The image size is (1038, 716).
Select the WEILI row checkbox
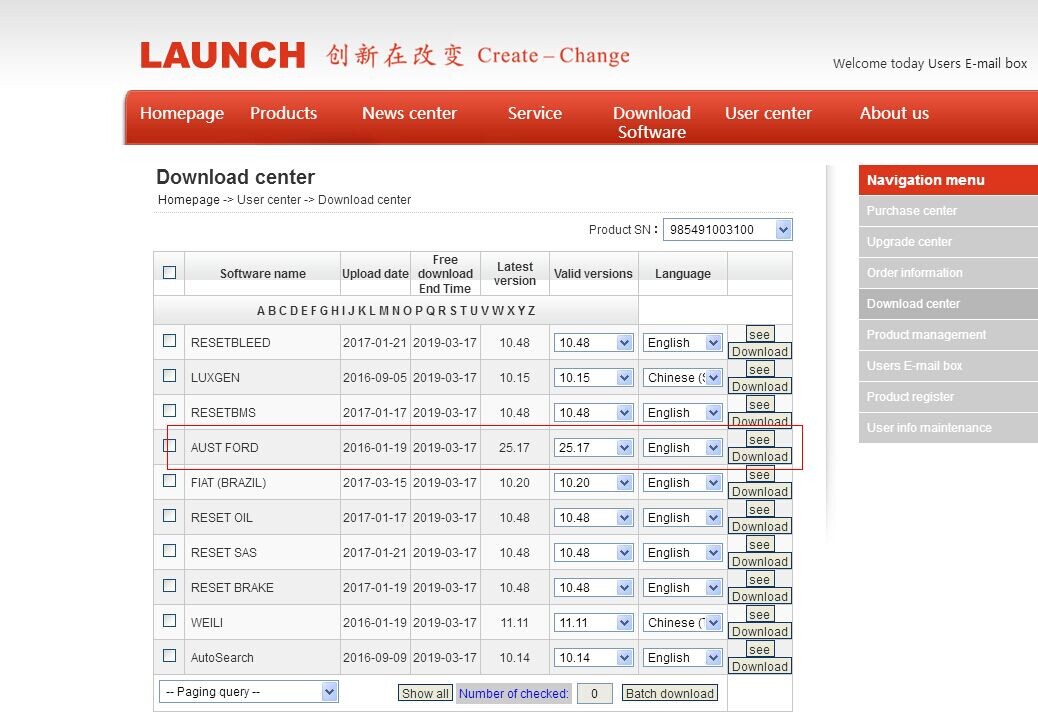[169, 620]
